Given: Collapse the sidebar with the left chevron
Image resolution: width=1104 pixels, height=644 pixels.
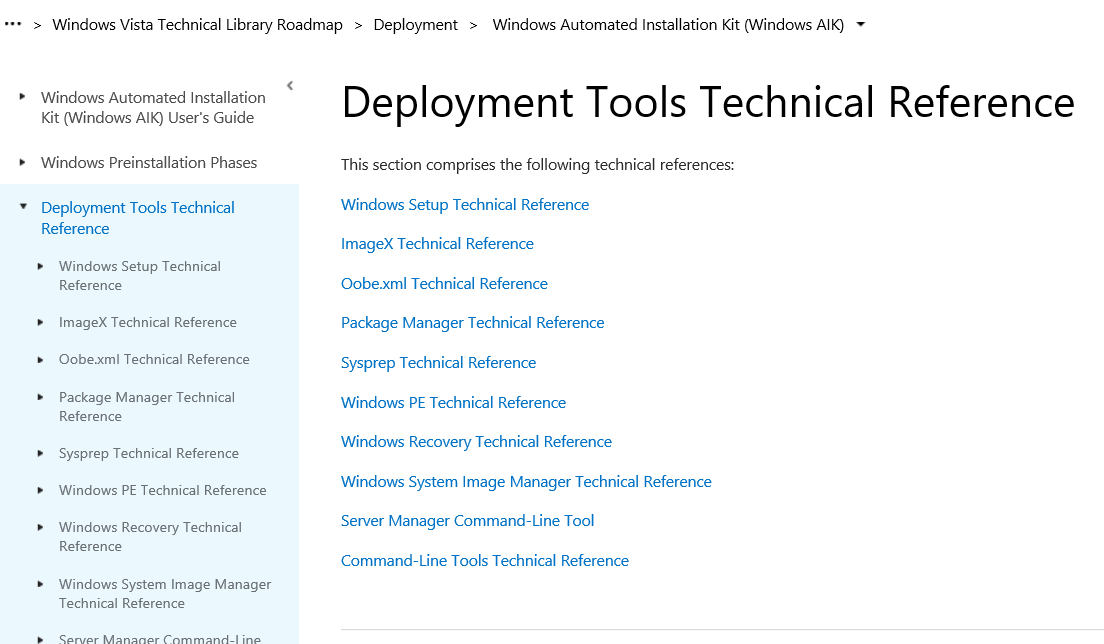Looking at the screenshot, I should click(x=290, y=86).
